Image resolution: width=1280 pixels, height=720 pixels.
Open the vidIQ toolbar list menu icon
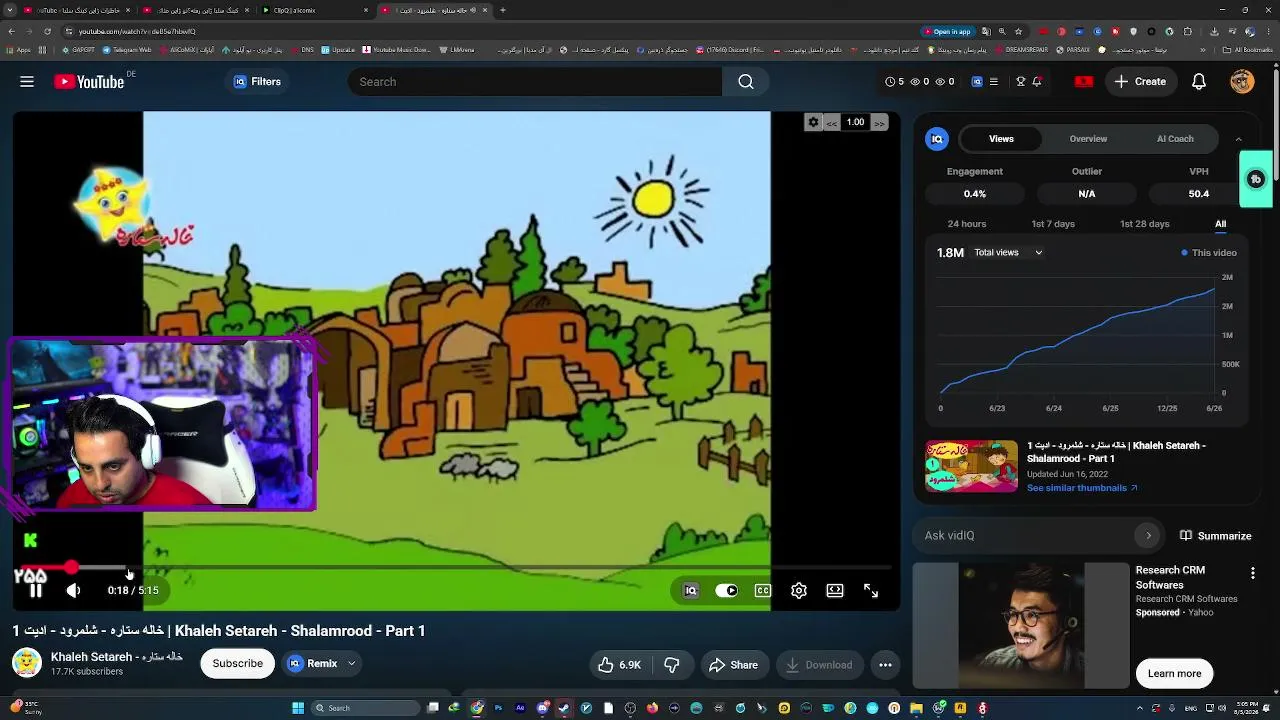pyautogui.click(x=993, y=82)
